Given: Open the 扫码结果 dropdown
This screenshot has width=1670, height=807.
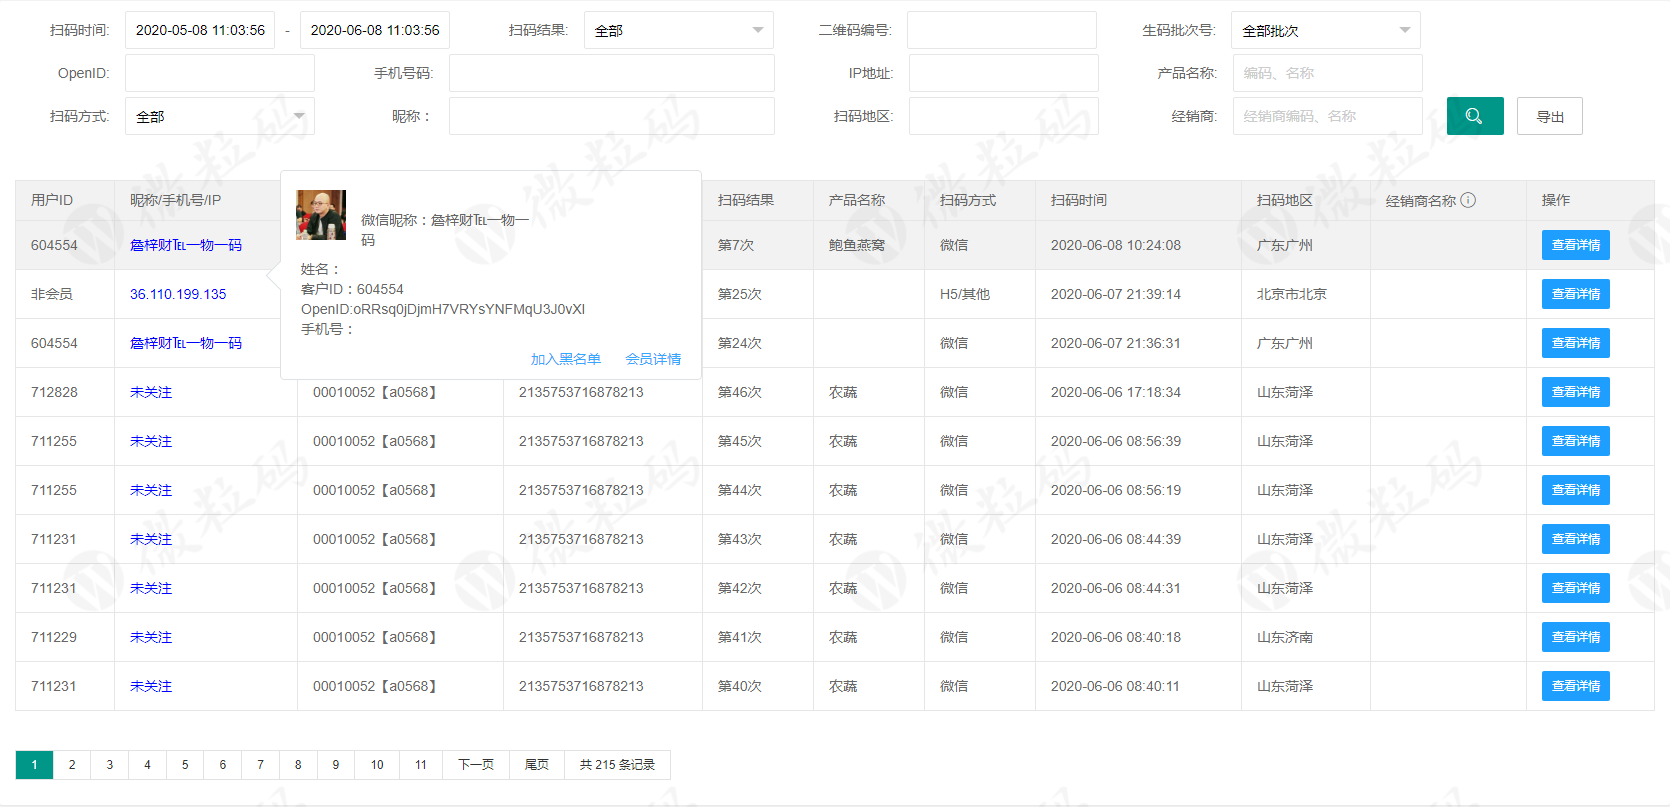Looking at the screenshot, I should 678,31.
